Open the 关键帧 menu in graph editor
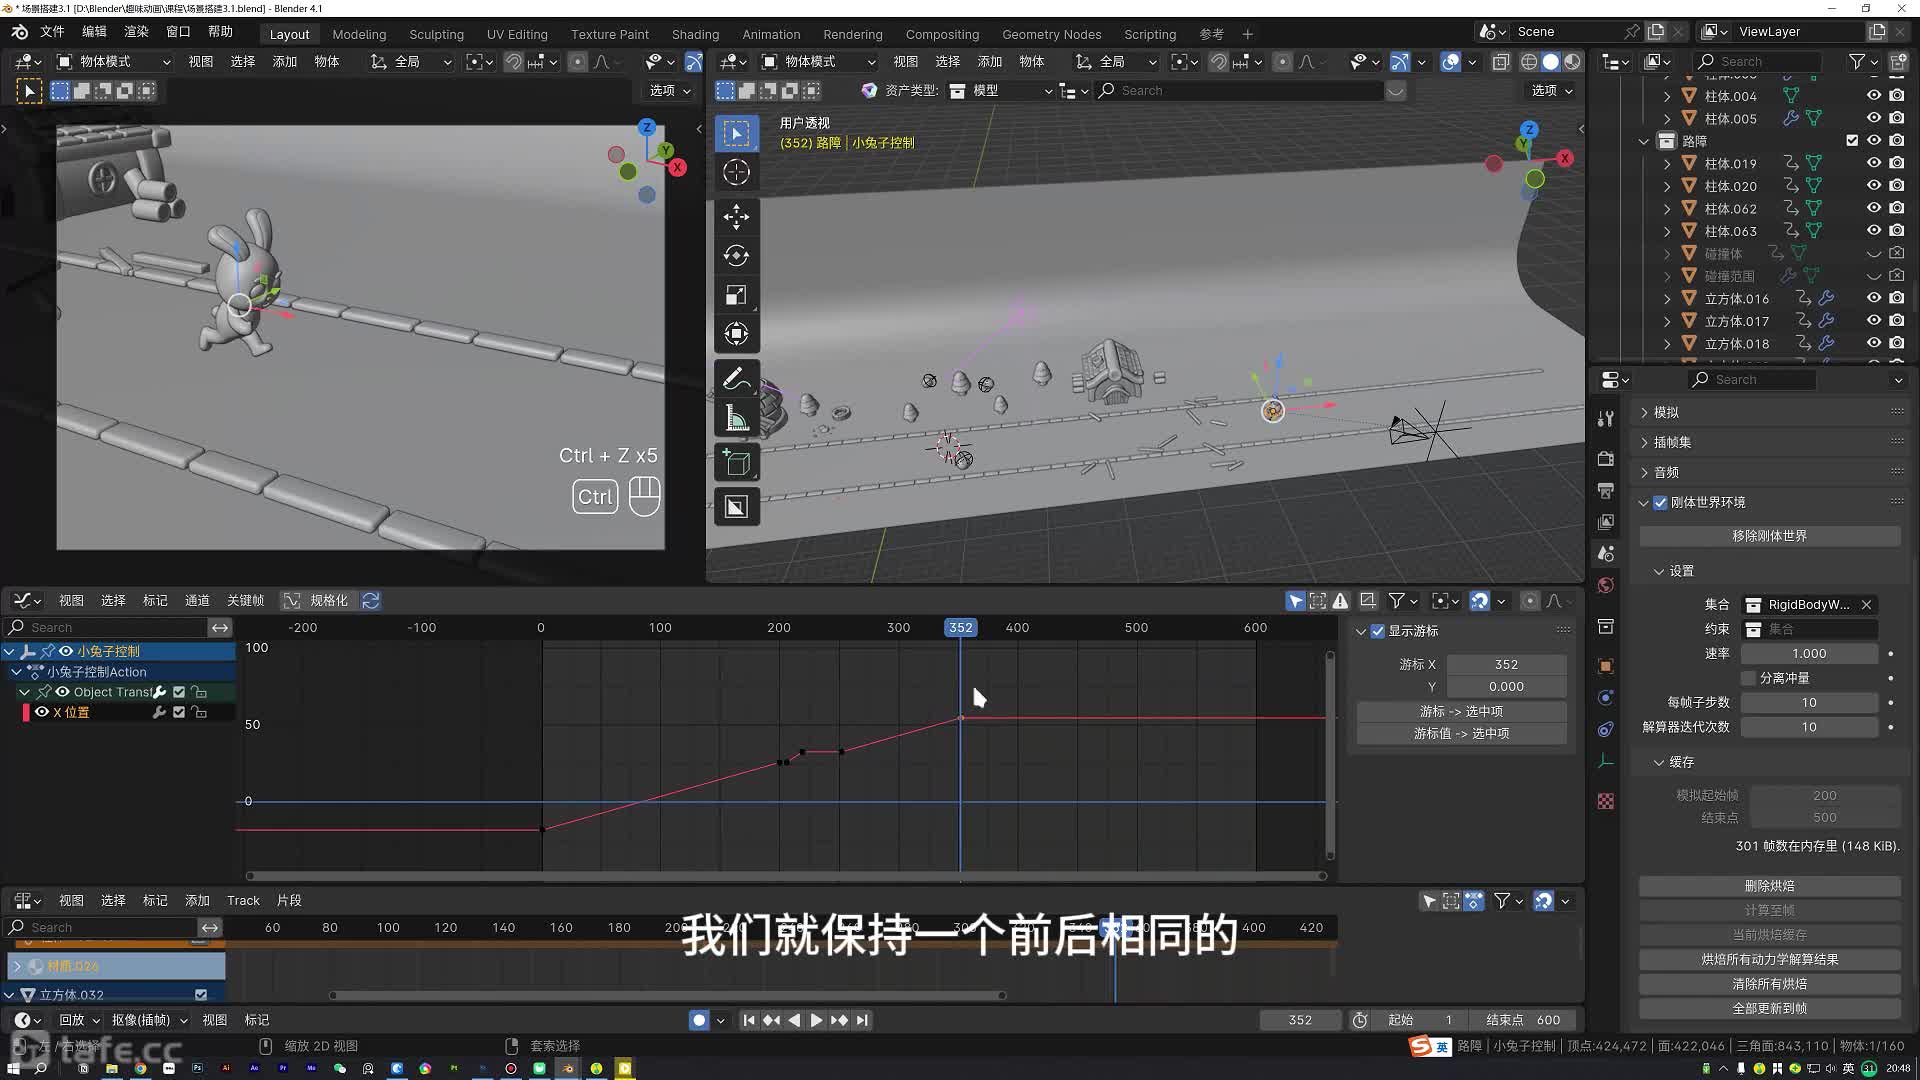The image size is (1920, 1080). coord(245,600)
